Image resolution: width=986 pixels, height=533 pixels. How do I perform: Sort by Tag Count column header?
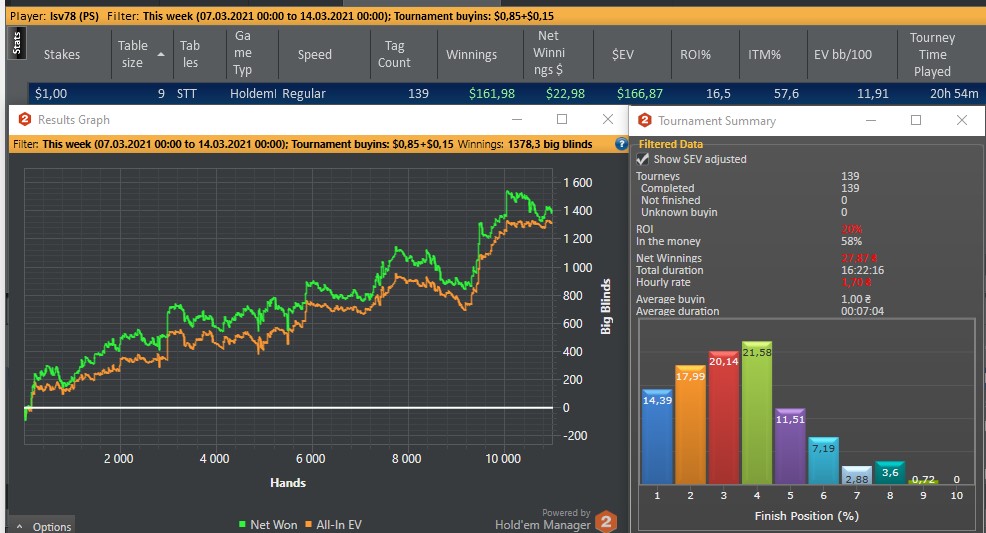394,54
